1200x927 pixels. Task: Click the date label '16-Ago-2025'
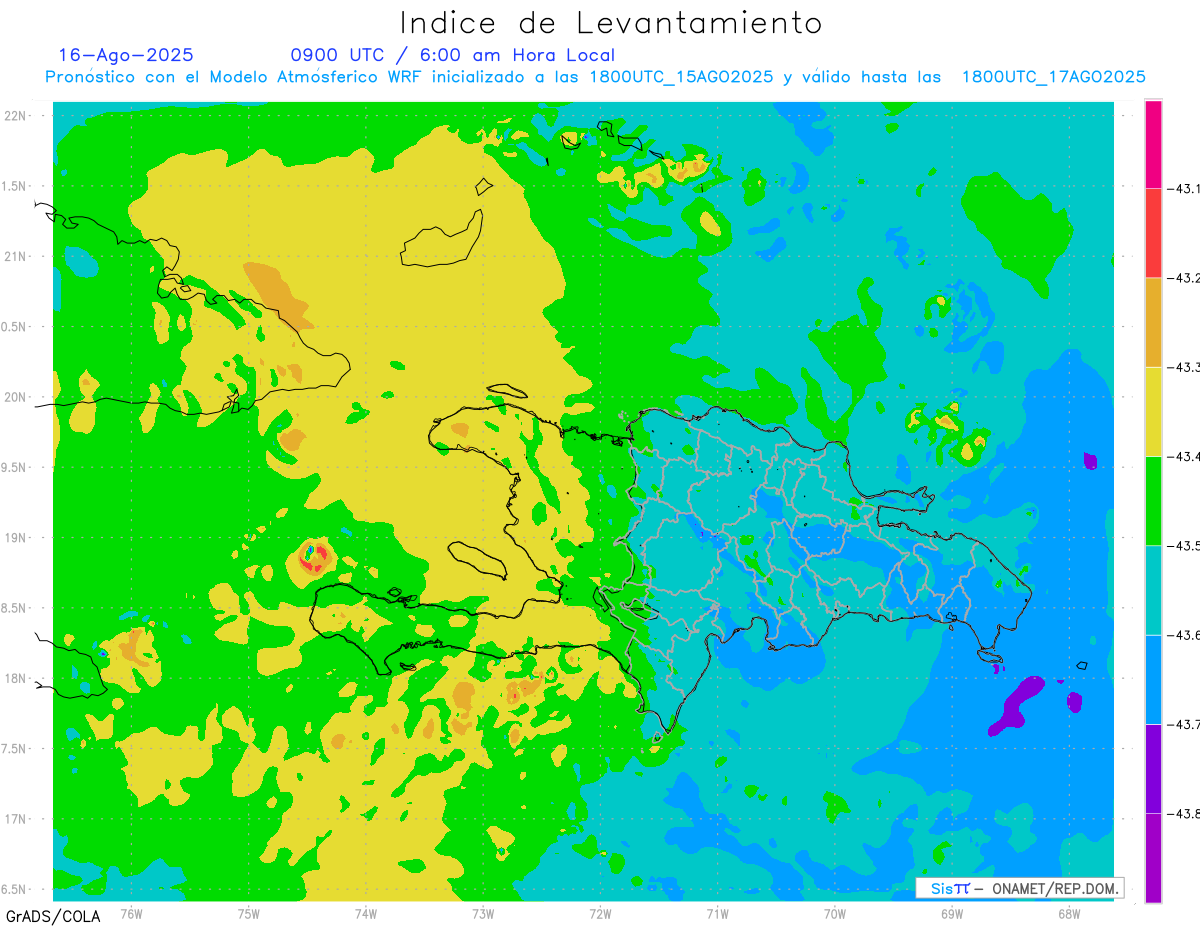pyautogui.click(x=126, y=55)
